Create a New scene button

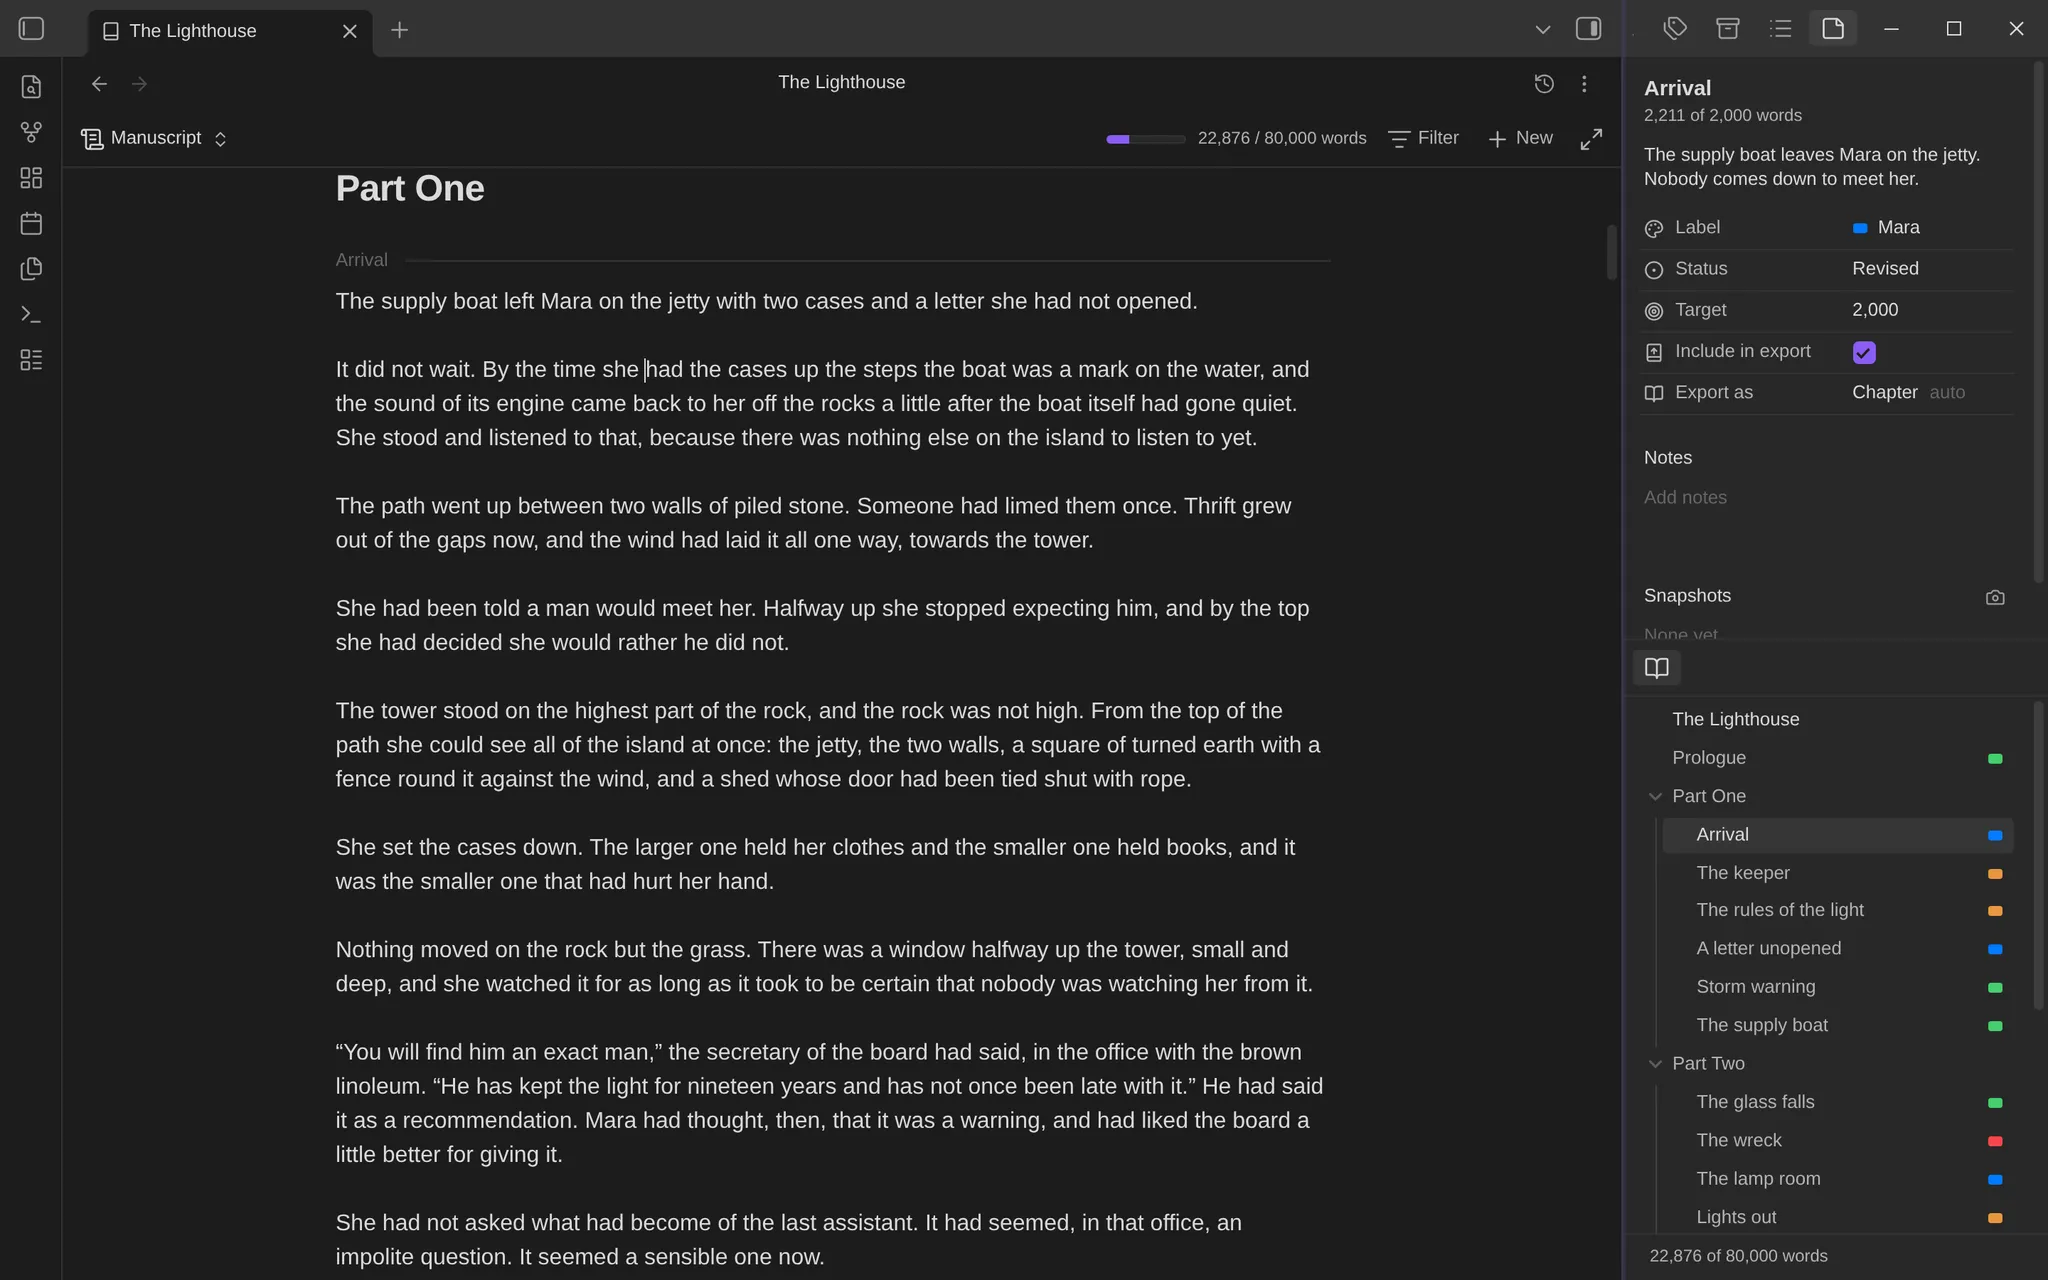coord(1520,138)
